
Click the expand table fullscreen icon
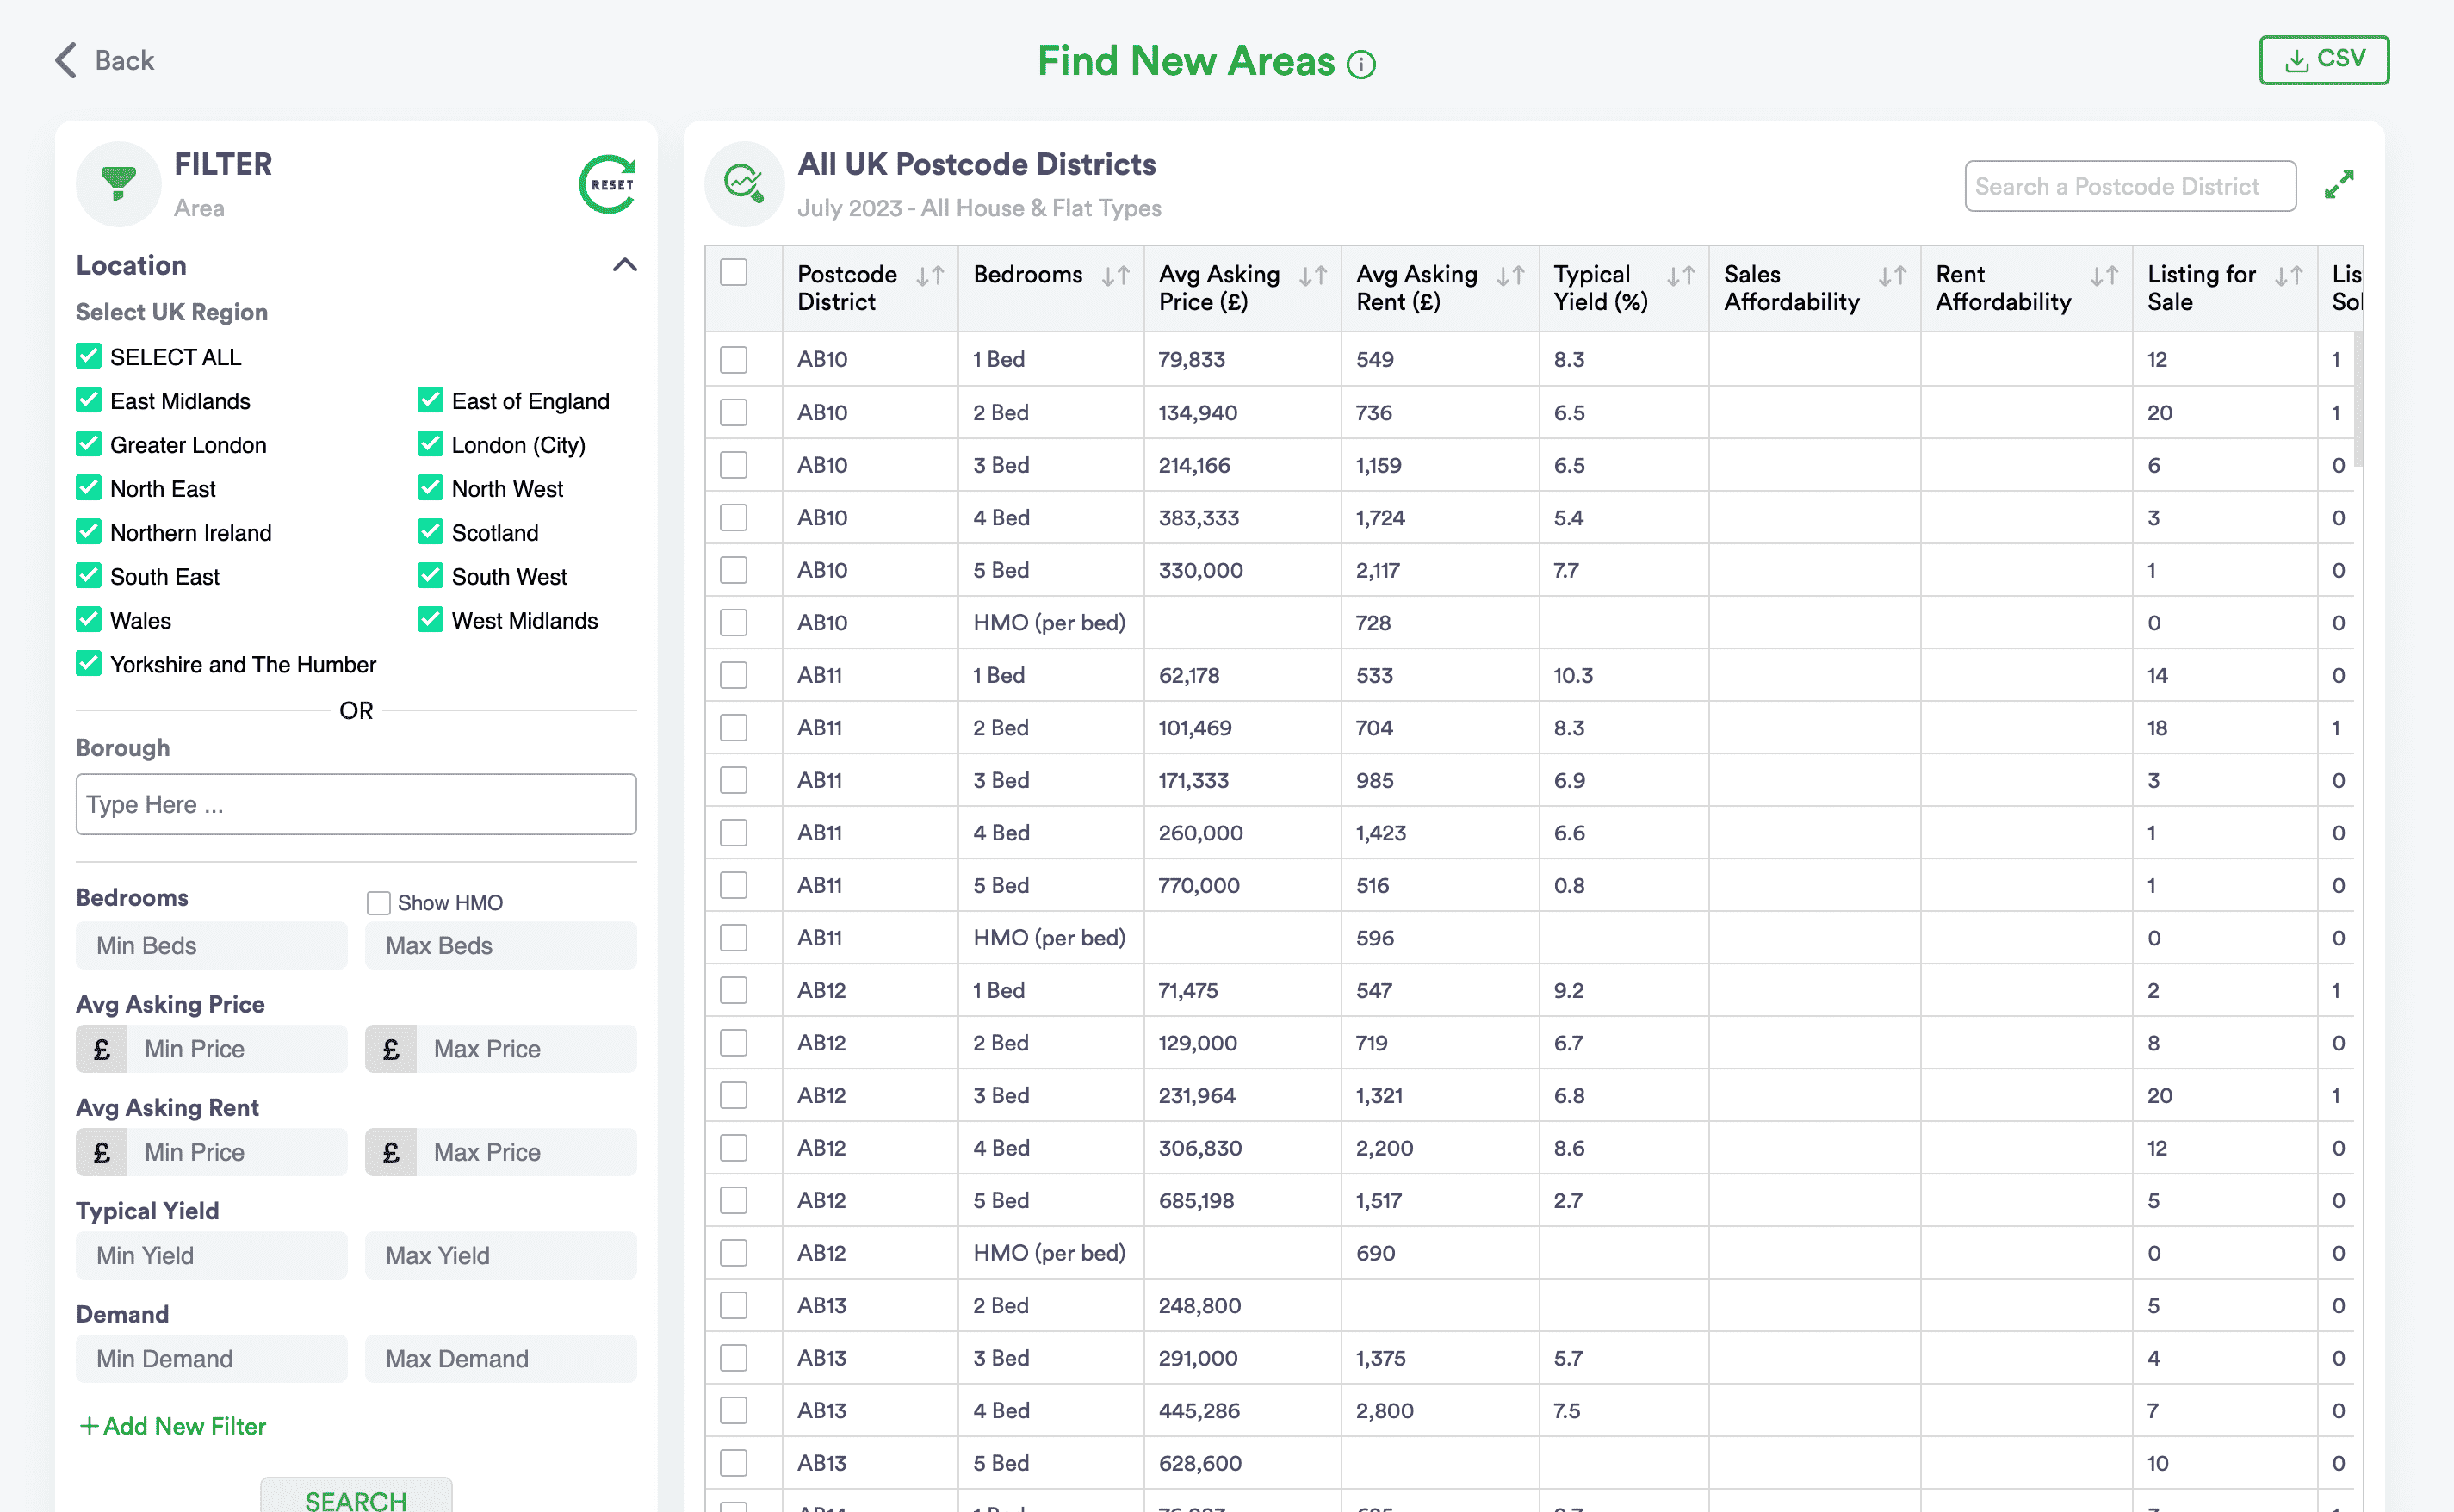point(2339,185)
